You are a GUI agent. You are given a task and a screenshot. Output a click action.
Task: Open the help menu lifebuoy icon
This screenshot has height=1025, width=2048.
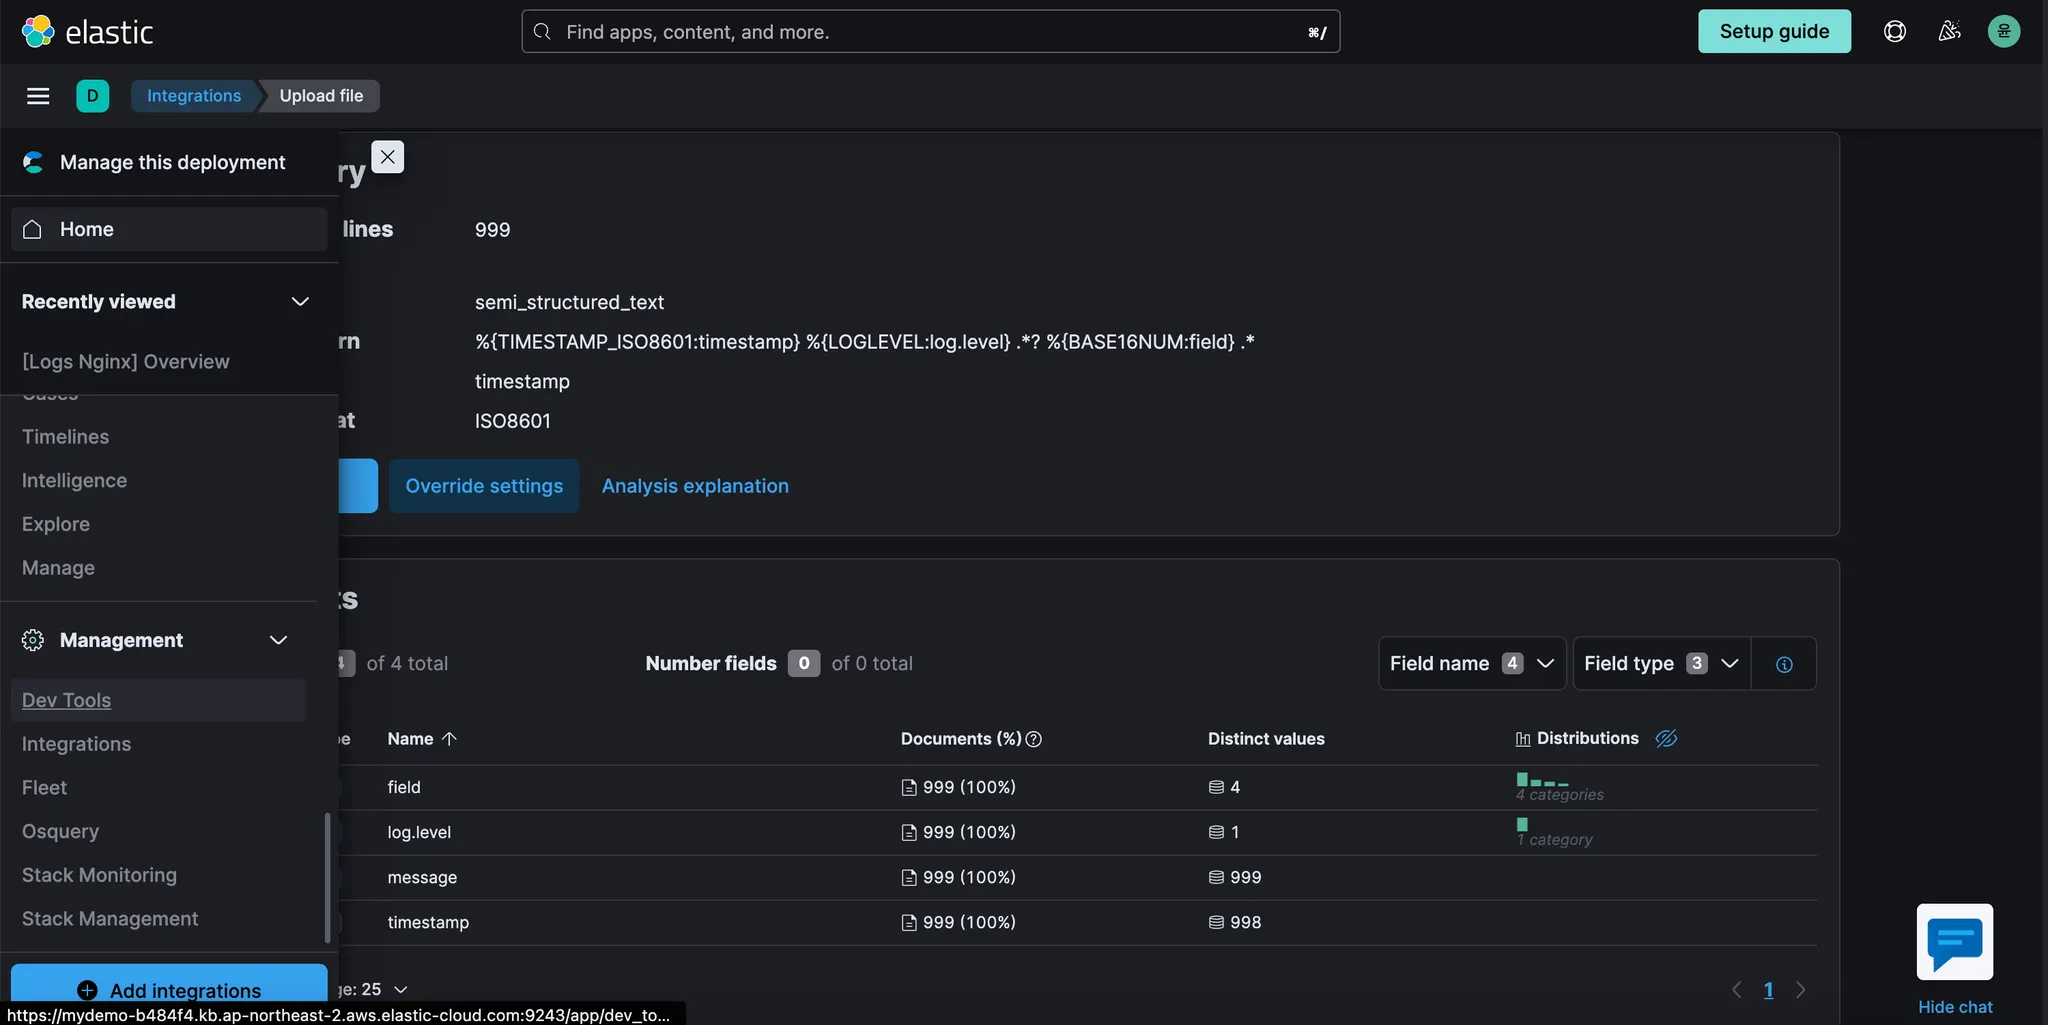tap(1894, 32)
